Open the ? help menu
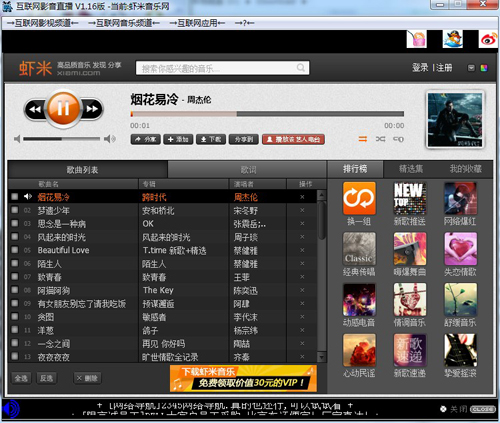The image size is (500, 423). 244,23
